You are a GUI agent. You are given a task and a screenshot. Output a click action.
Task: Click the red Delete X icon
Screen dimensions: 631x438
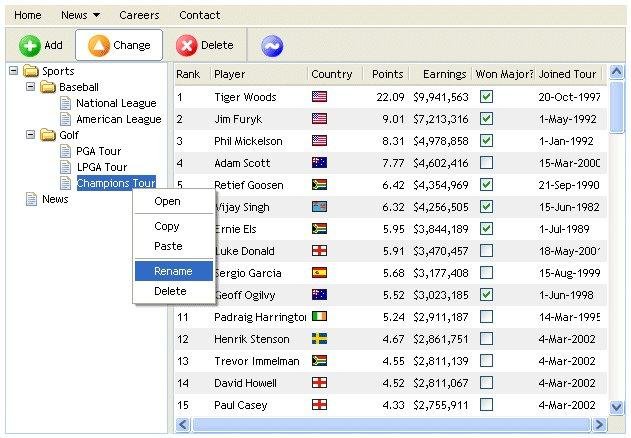pyautogui.click(x=186, y=45)
